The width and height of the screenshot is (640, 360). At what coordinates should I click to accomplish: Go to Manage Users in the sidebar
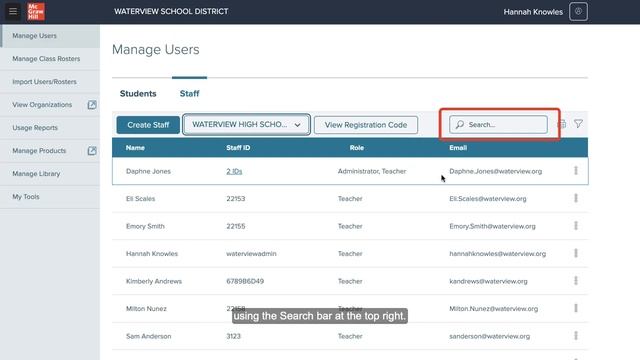click(50, 36)
